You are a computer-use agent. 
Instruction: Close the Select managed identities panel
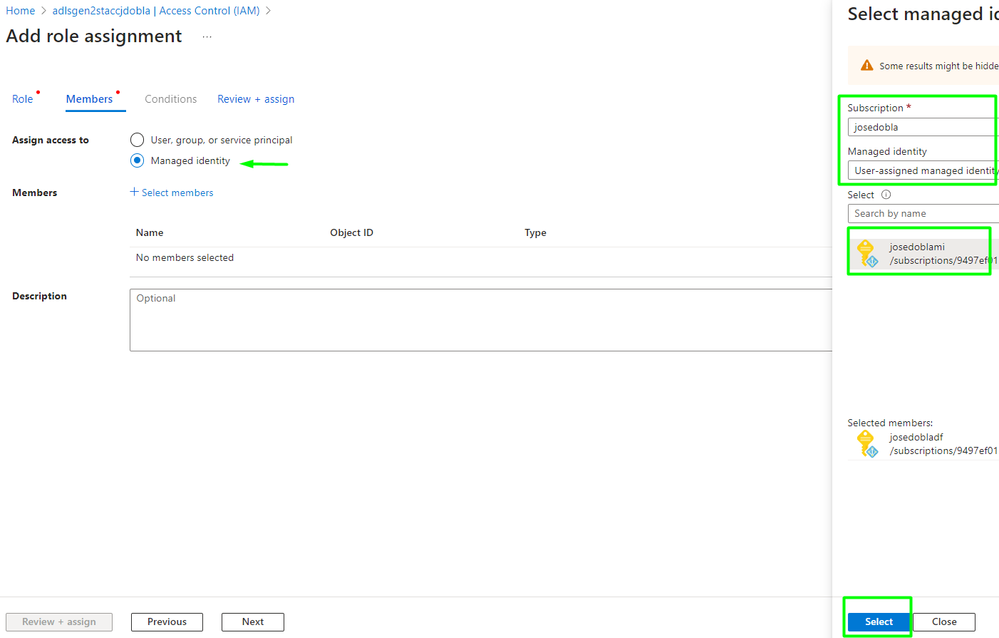pyautogui.click(x=944, y=621)
